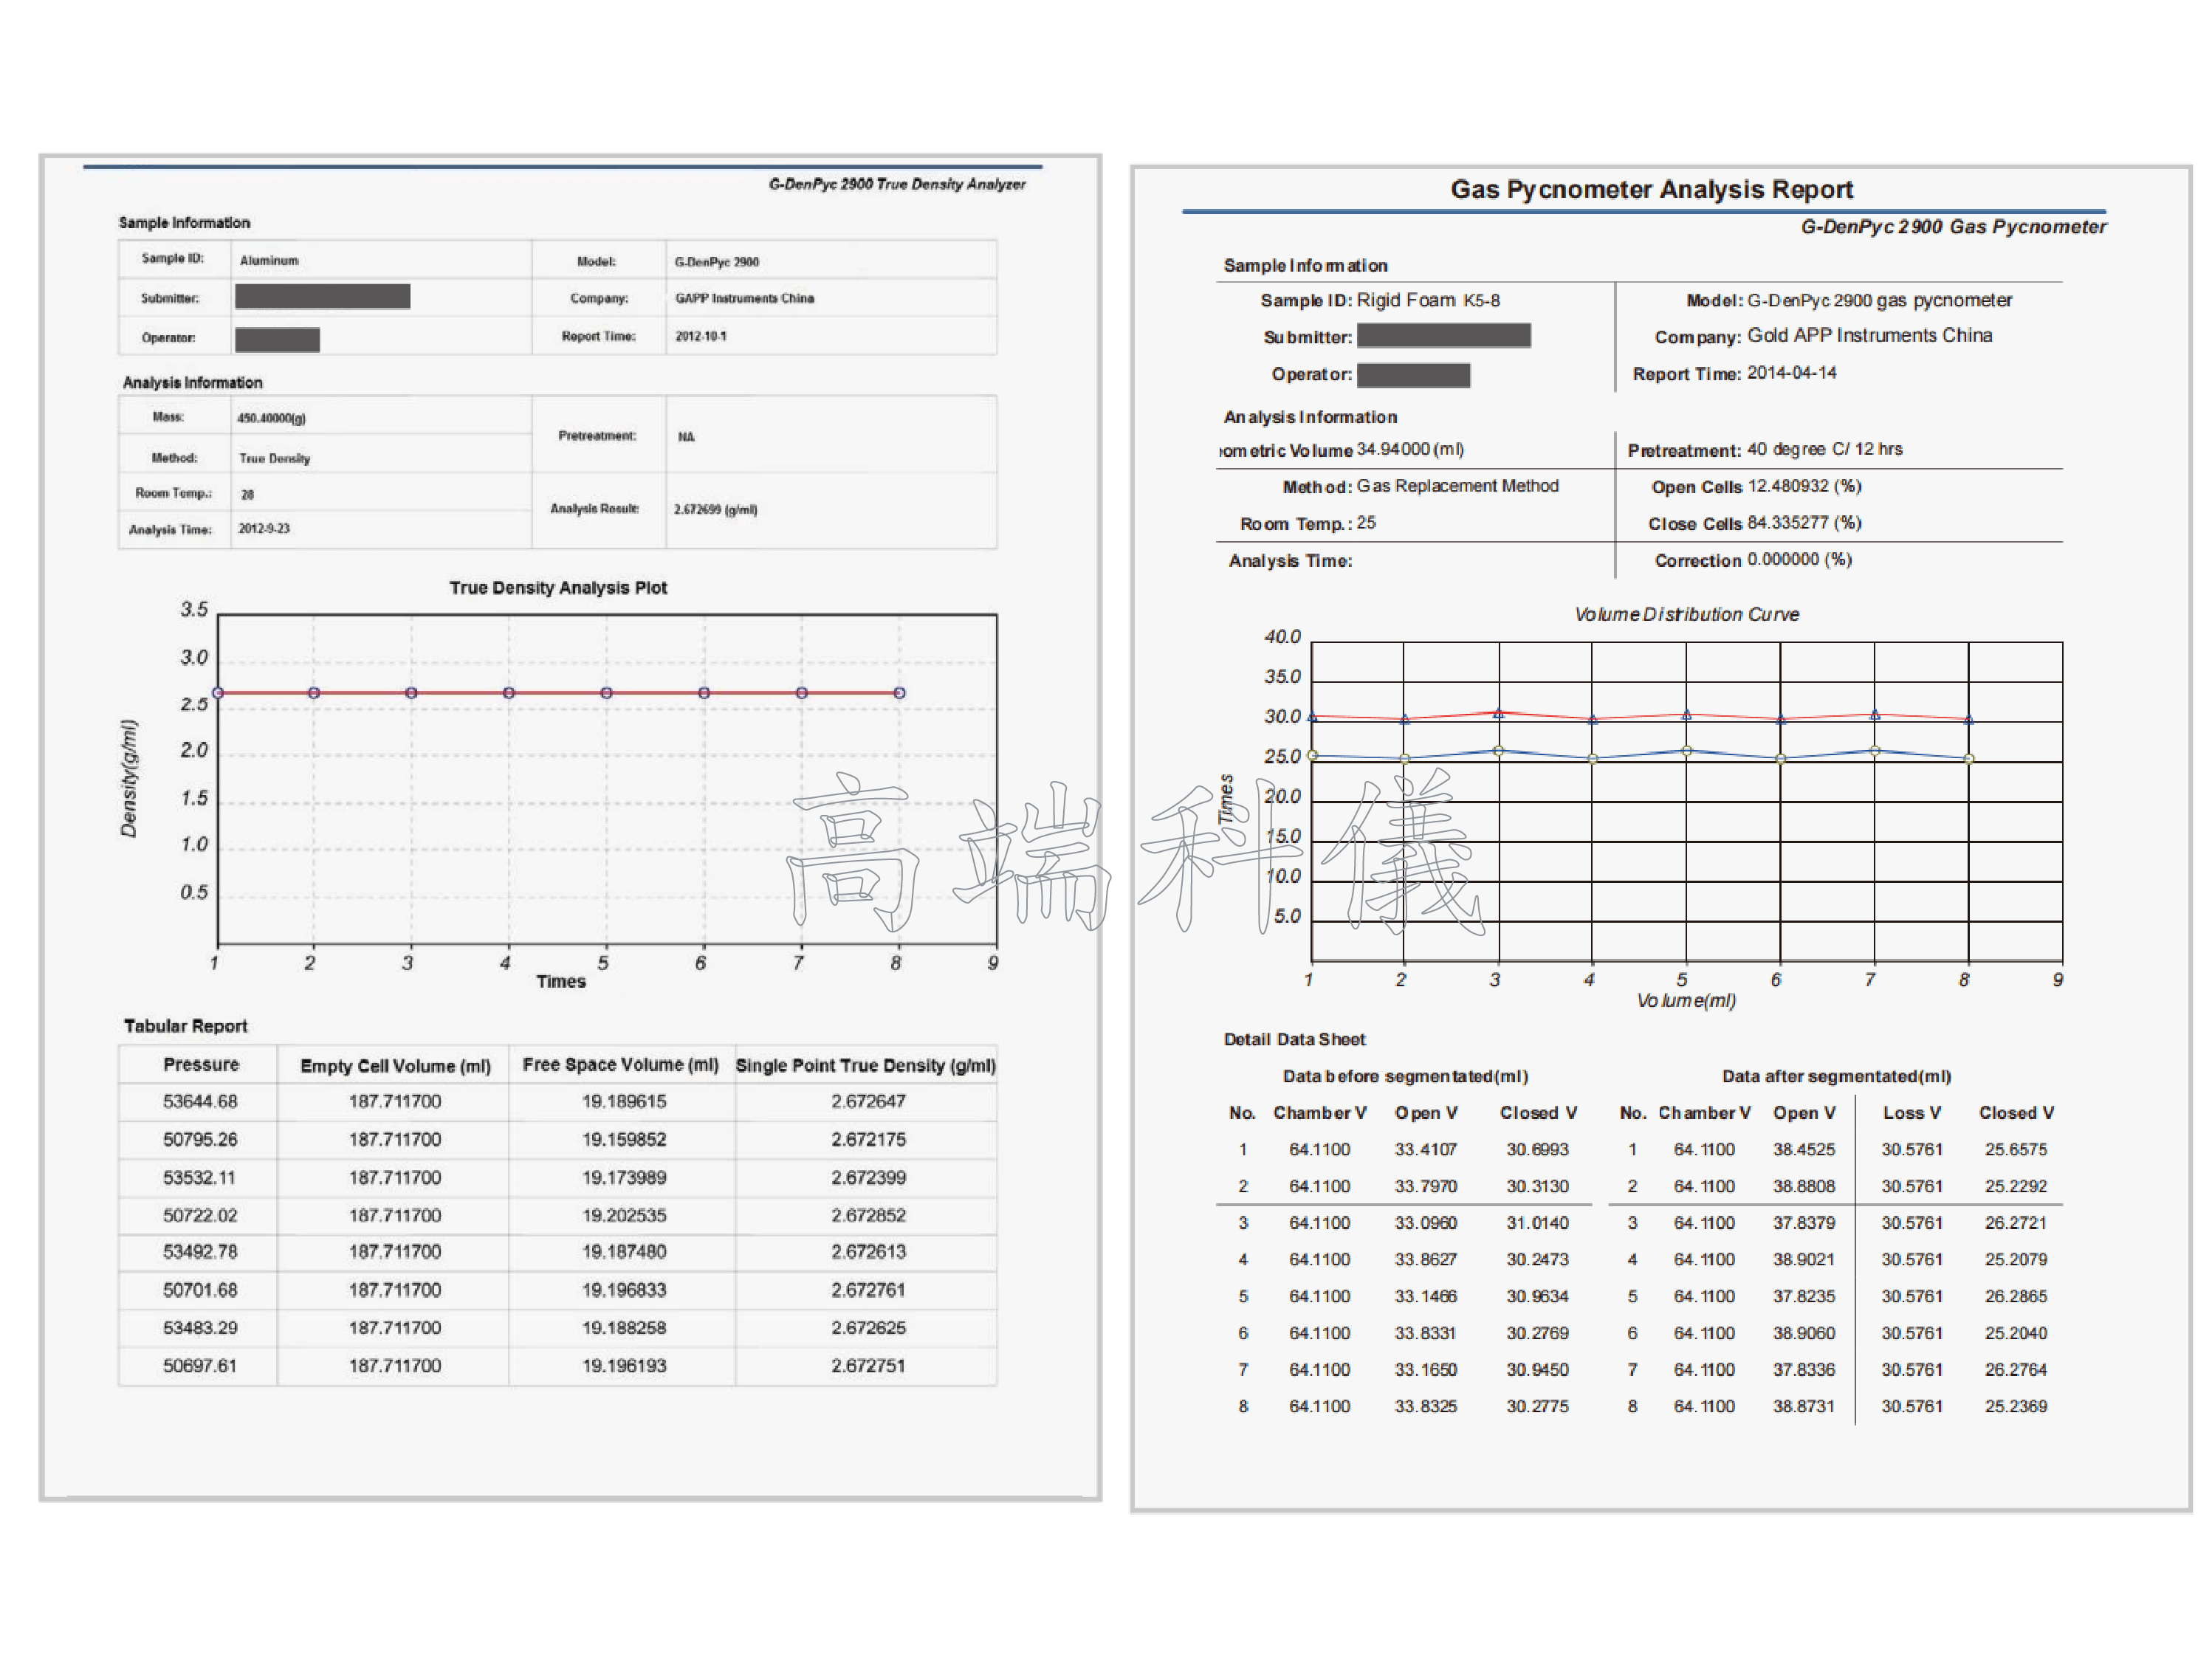Click 'Data after segmentated(ml)' heading
The height and width of the screenshot is (1658, 2212).
tap(1836, 1076)
